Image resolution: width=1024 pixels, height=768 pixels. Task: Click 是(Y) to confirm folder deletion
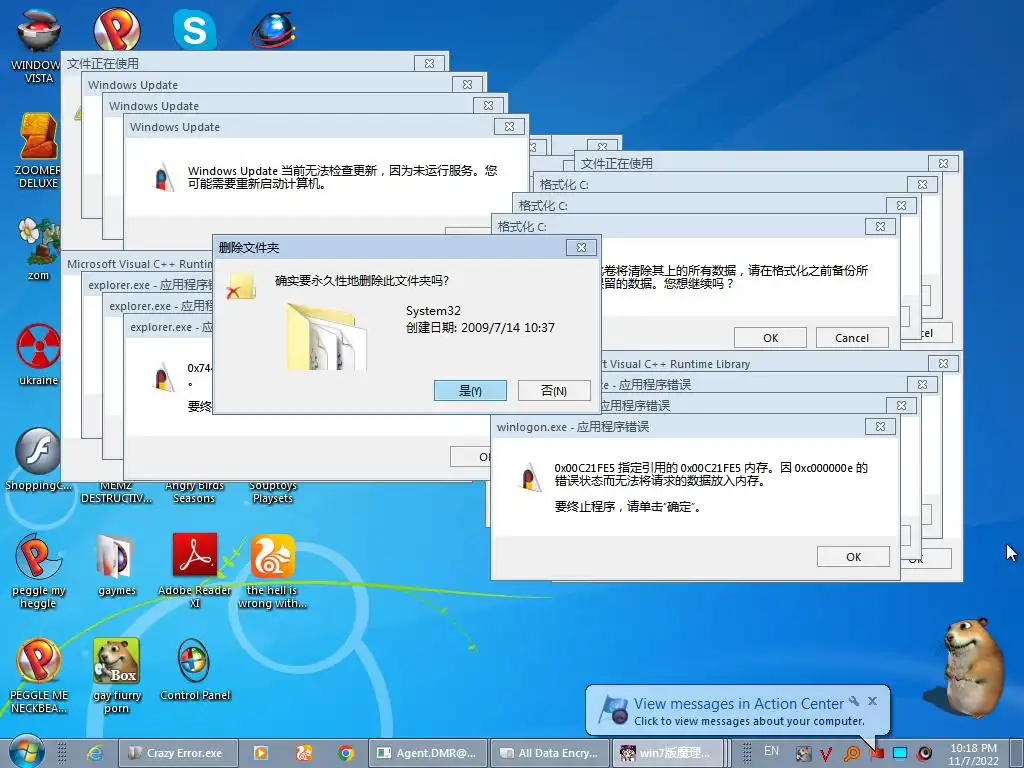tap(470, 391)
